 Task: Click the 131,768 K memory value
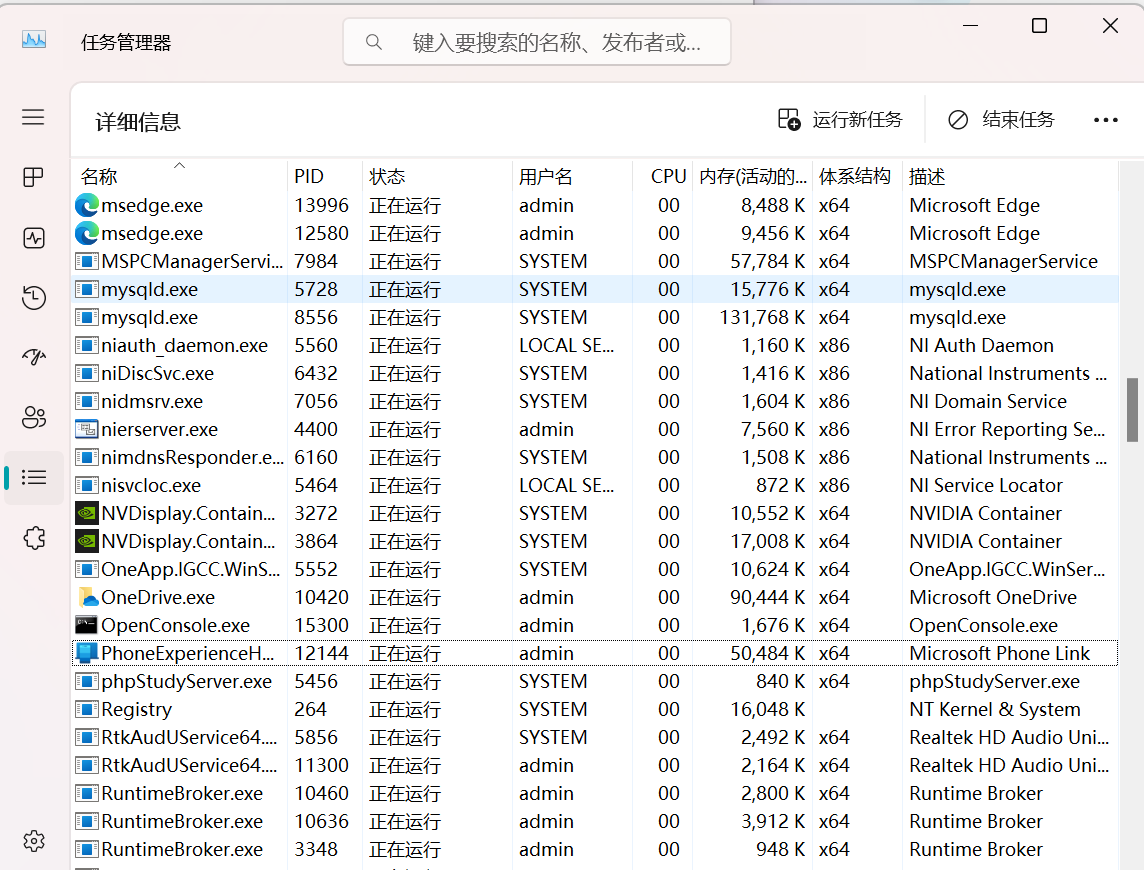coord(762,317)
